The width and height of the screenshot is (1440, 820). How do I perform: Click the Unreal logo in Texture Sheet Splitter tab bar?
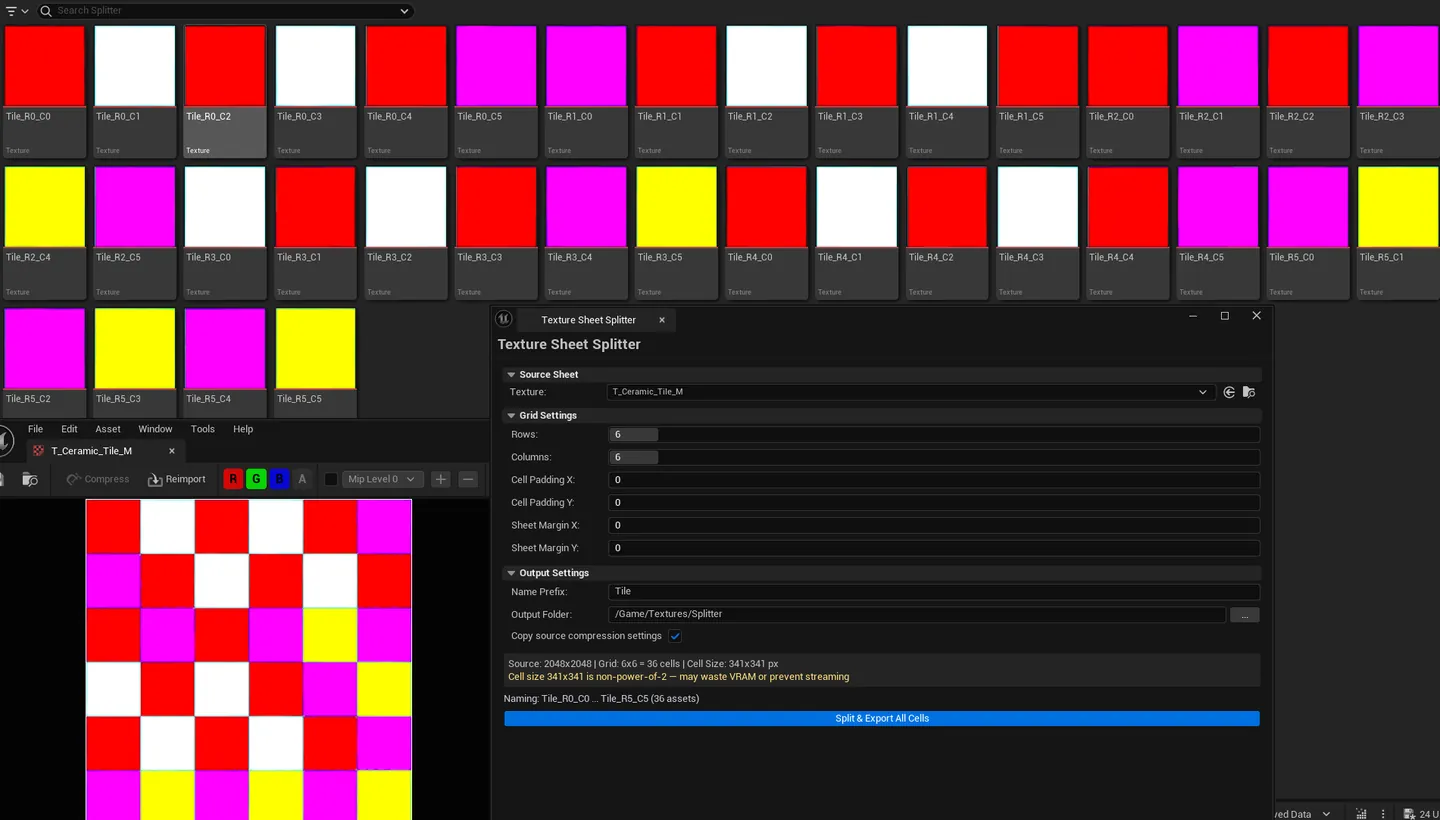[x=505, y=319]
